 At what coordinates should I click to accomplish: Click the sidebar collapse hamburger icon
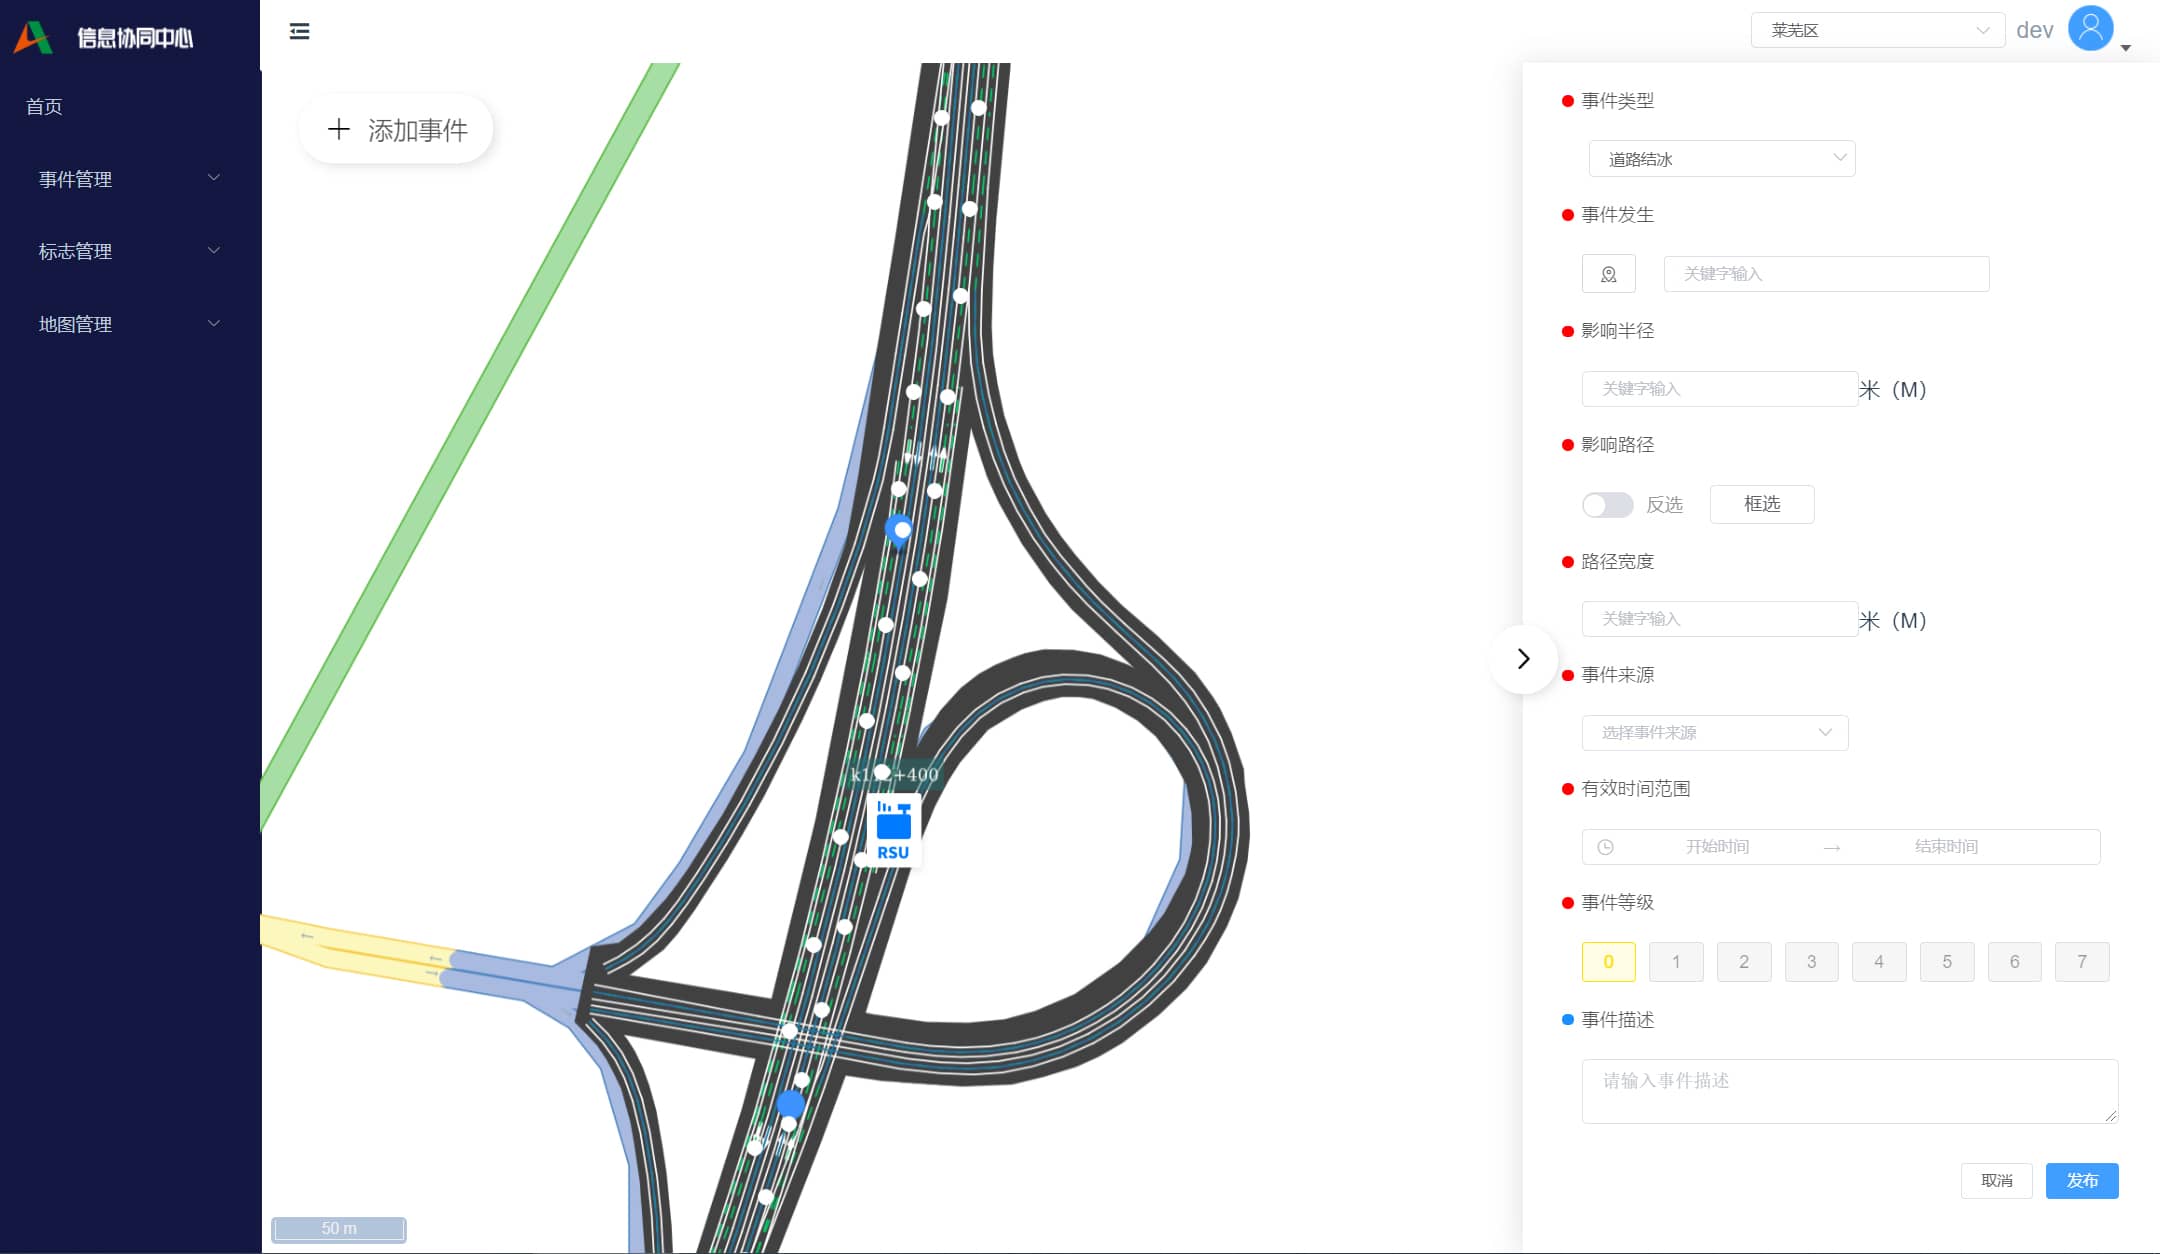tap(299, 32)
